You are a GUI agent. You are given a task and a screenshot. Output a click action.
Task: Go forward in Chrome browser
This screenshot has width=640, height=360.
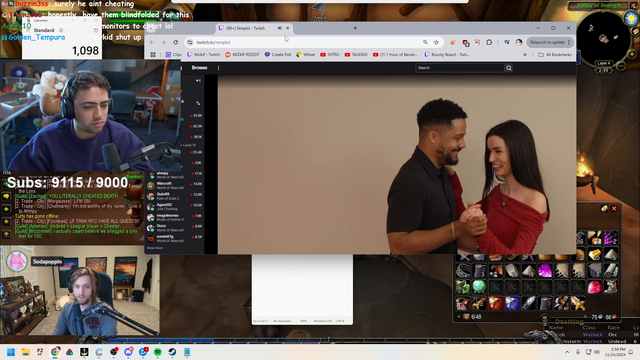(x=164, y=42)
